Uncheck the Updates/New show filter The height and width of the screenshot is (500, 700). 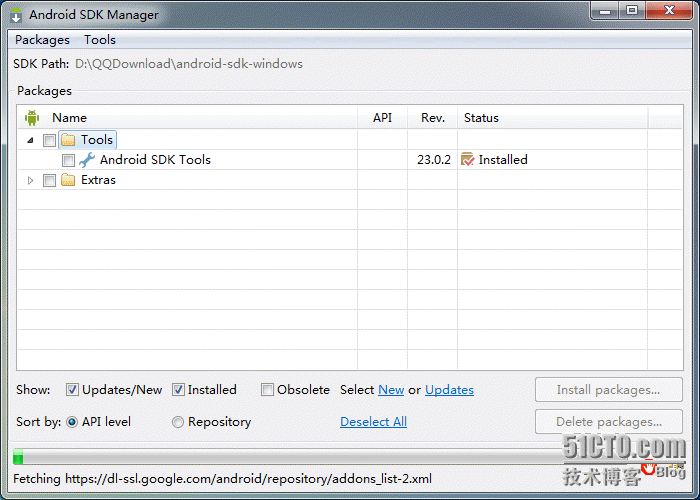click(x=72, y=390)
